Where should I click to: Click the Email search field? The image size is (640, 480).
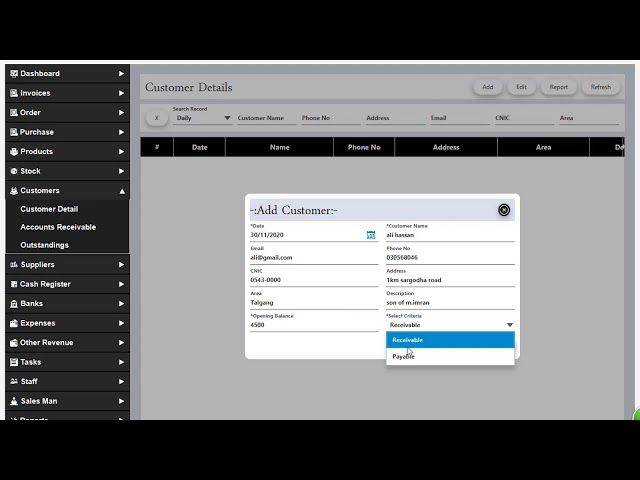tap(460, 118)
